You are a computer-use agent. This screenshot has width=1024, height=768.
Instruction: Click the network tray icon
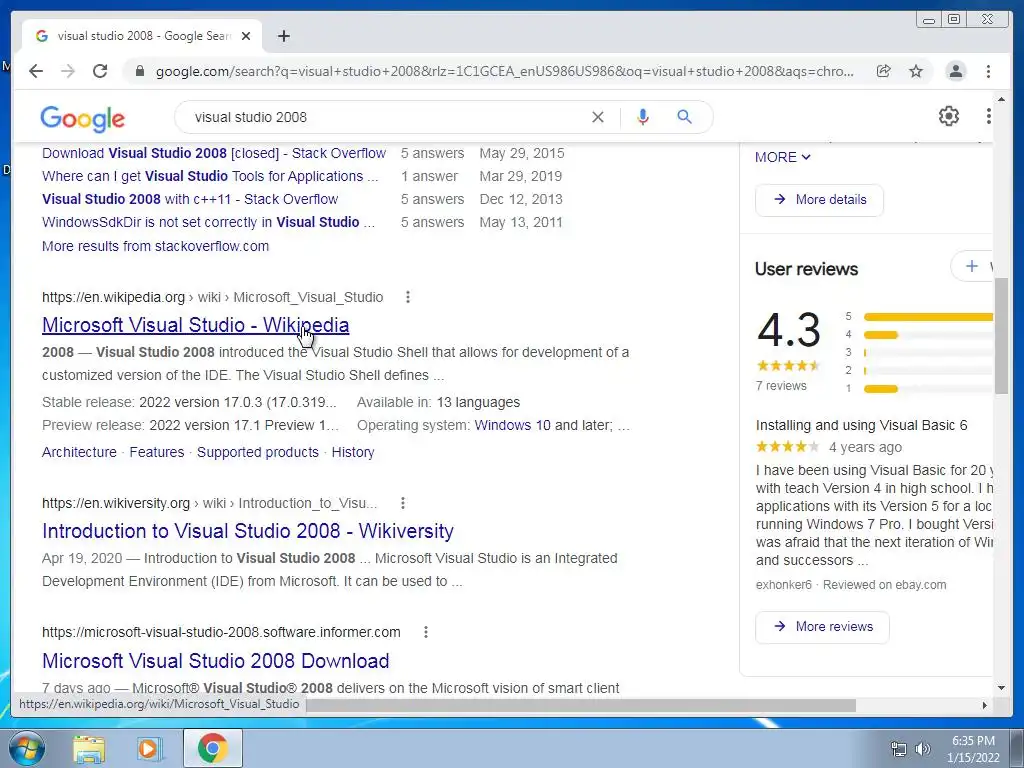tap(899, 749)
